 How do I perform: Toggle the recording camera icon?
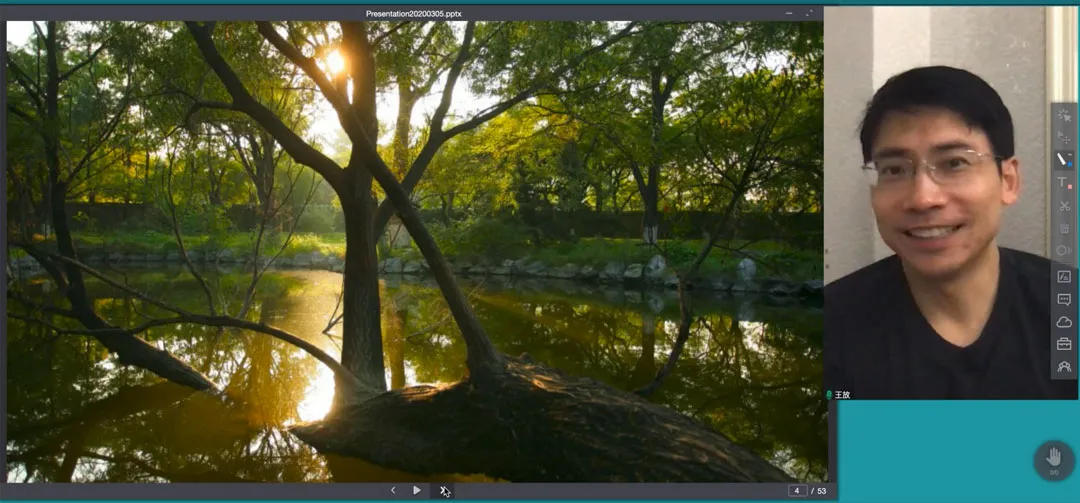tap(1064, 250)
